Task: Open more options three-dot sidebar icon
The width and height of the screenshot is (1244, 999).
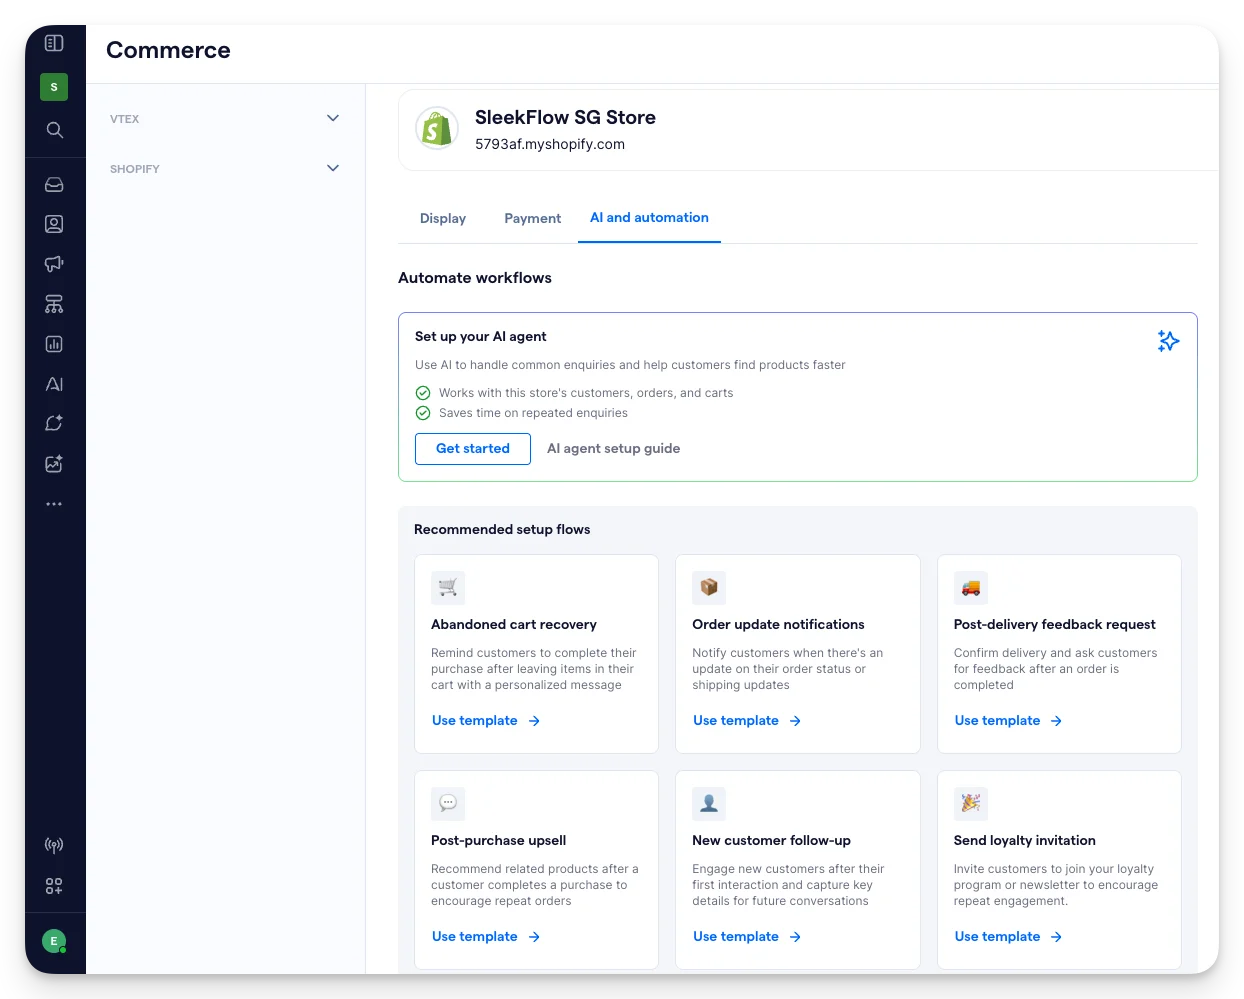Action: point(54,504)
